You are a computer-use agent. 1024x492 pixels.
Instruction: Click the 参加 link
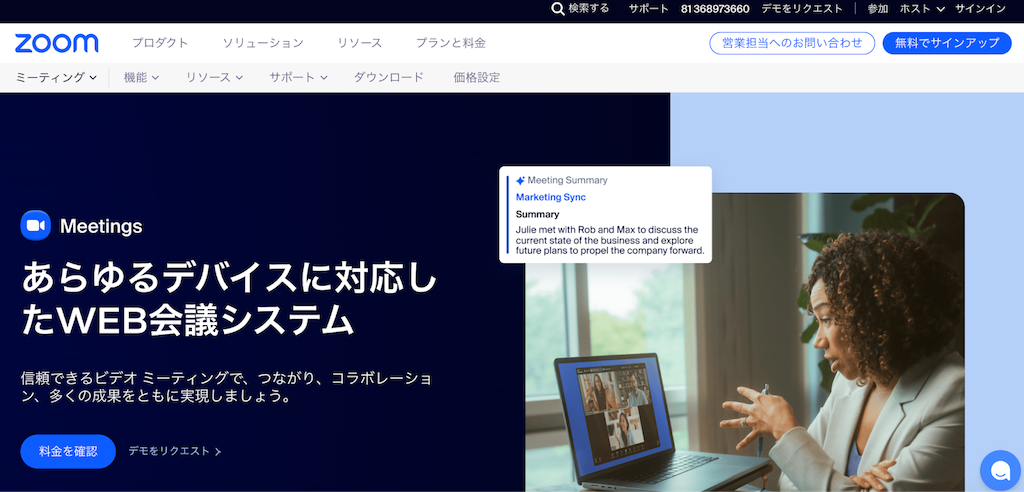pyautogui.click(x=878, y=8)
